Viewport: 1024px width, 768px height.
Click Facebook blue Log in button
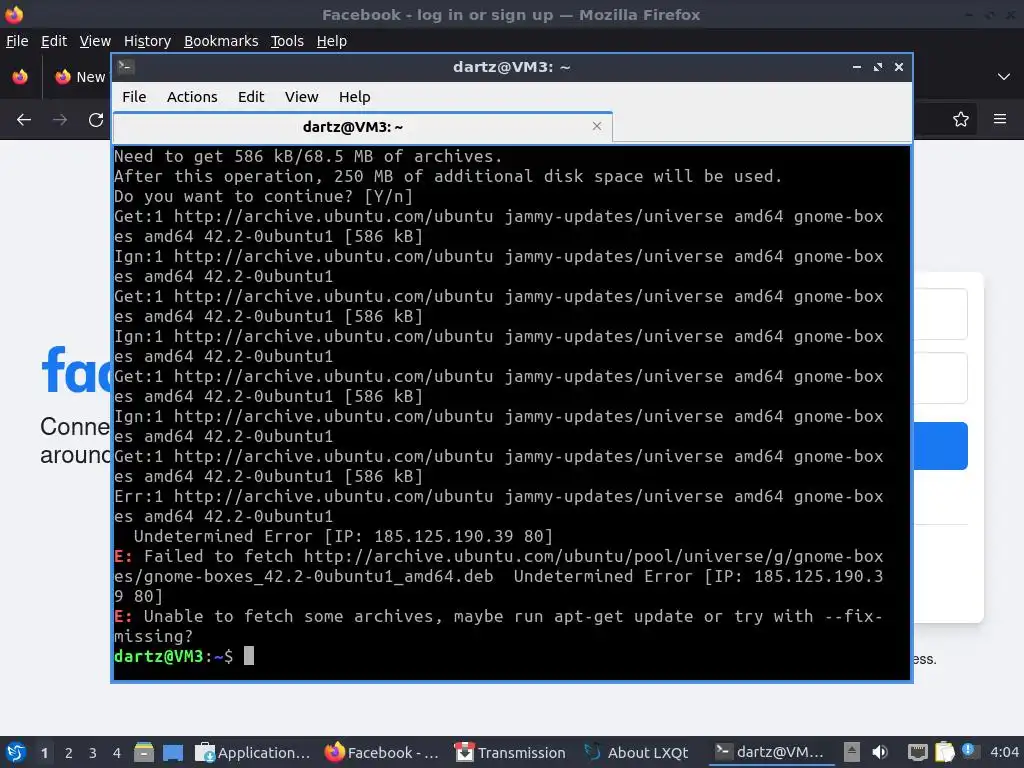click(x=940, y=445)
